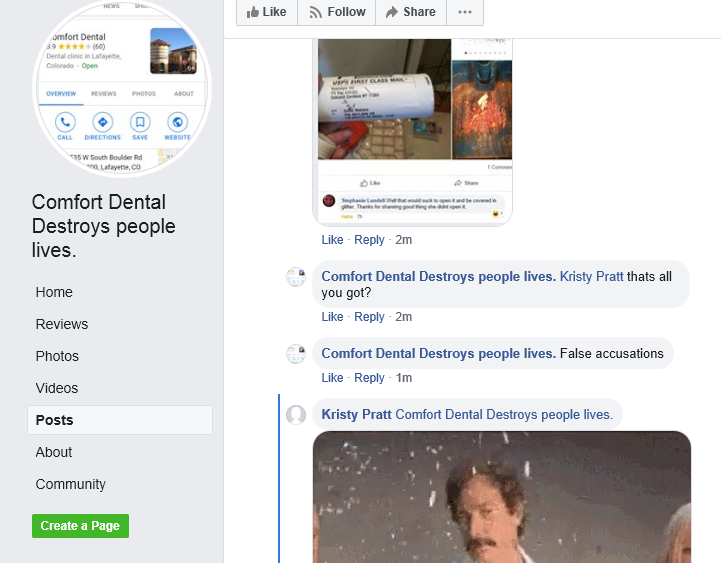Reply to the 'thats all you got?' comment
Screen dimensions: 721x563
pos(369,317)
